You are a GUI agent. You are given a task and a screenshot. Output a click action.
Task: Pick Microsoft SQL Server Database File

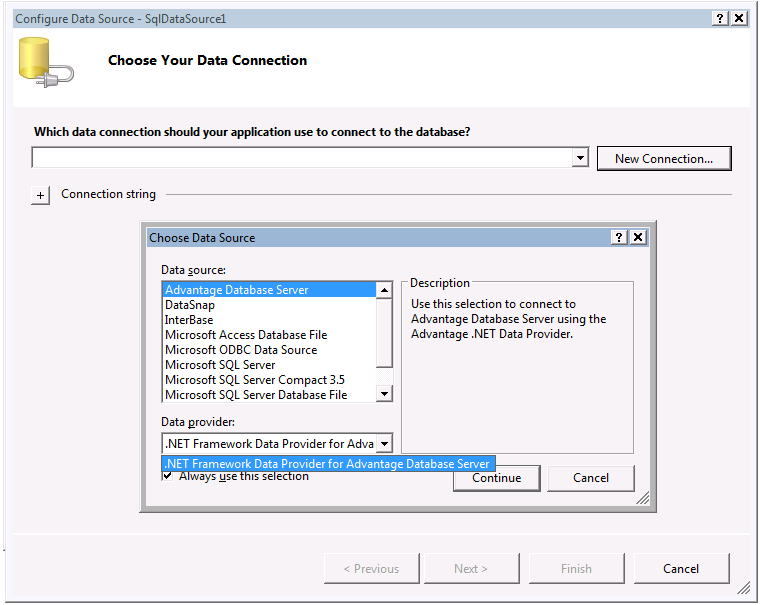coord(269,395)
